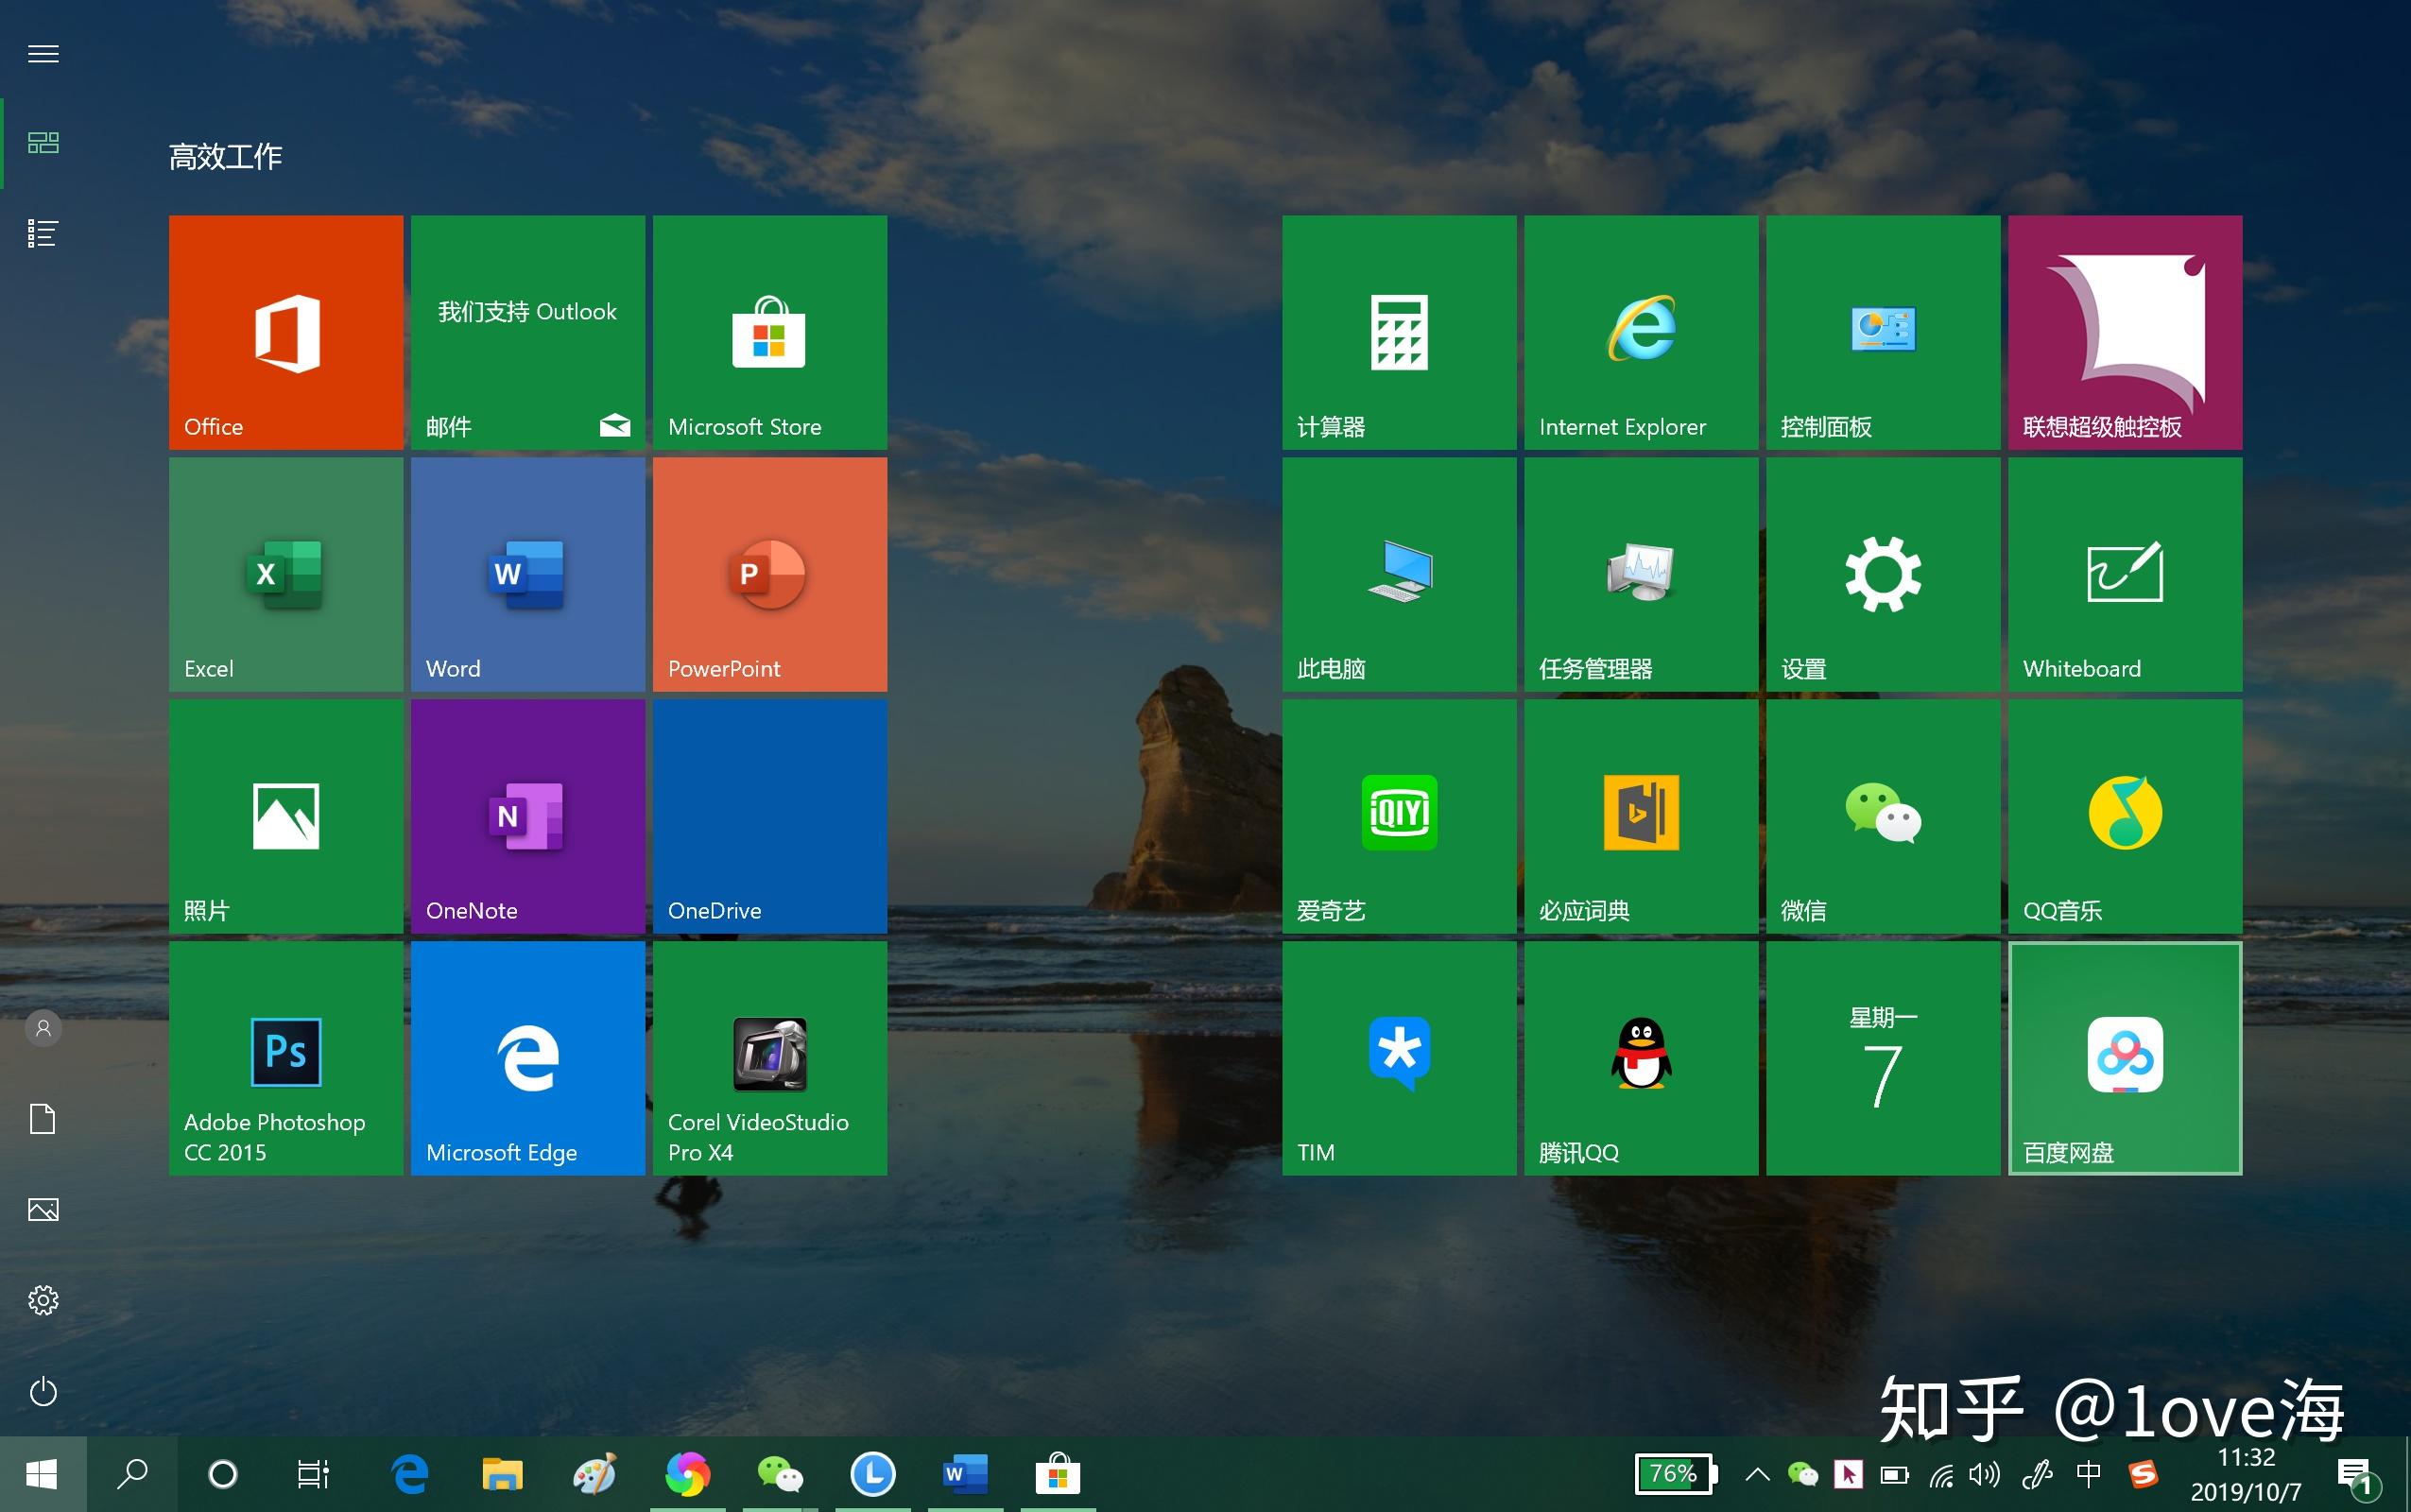The width and height of the screenshot is (2411, 1512).
Task: Click the 高效工作 group title
Action: pyautogui.click(x=225, y=157)
